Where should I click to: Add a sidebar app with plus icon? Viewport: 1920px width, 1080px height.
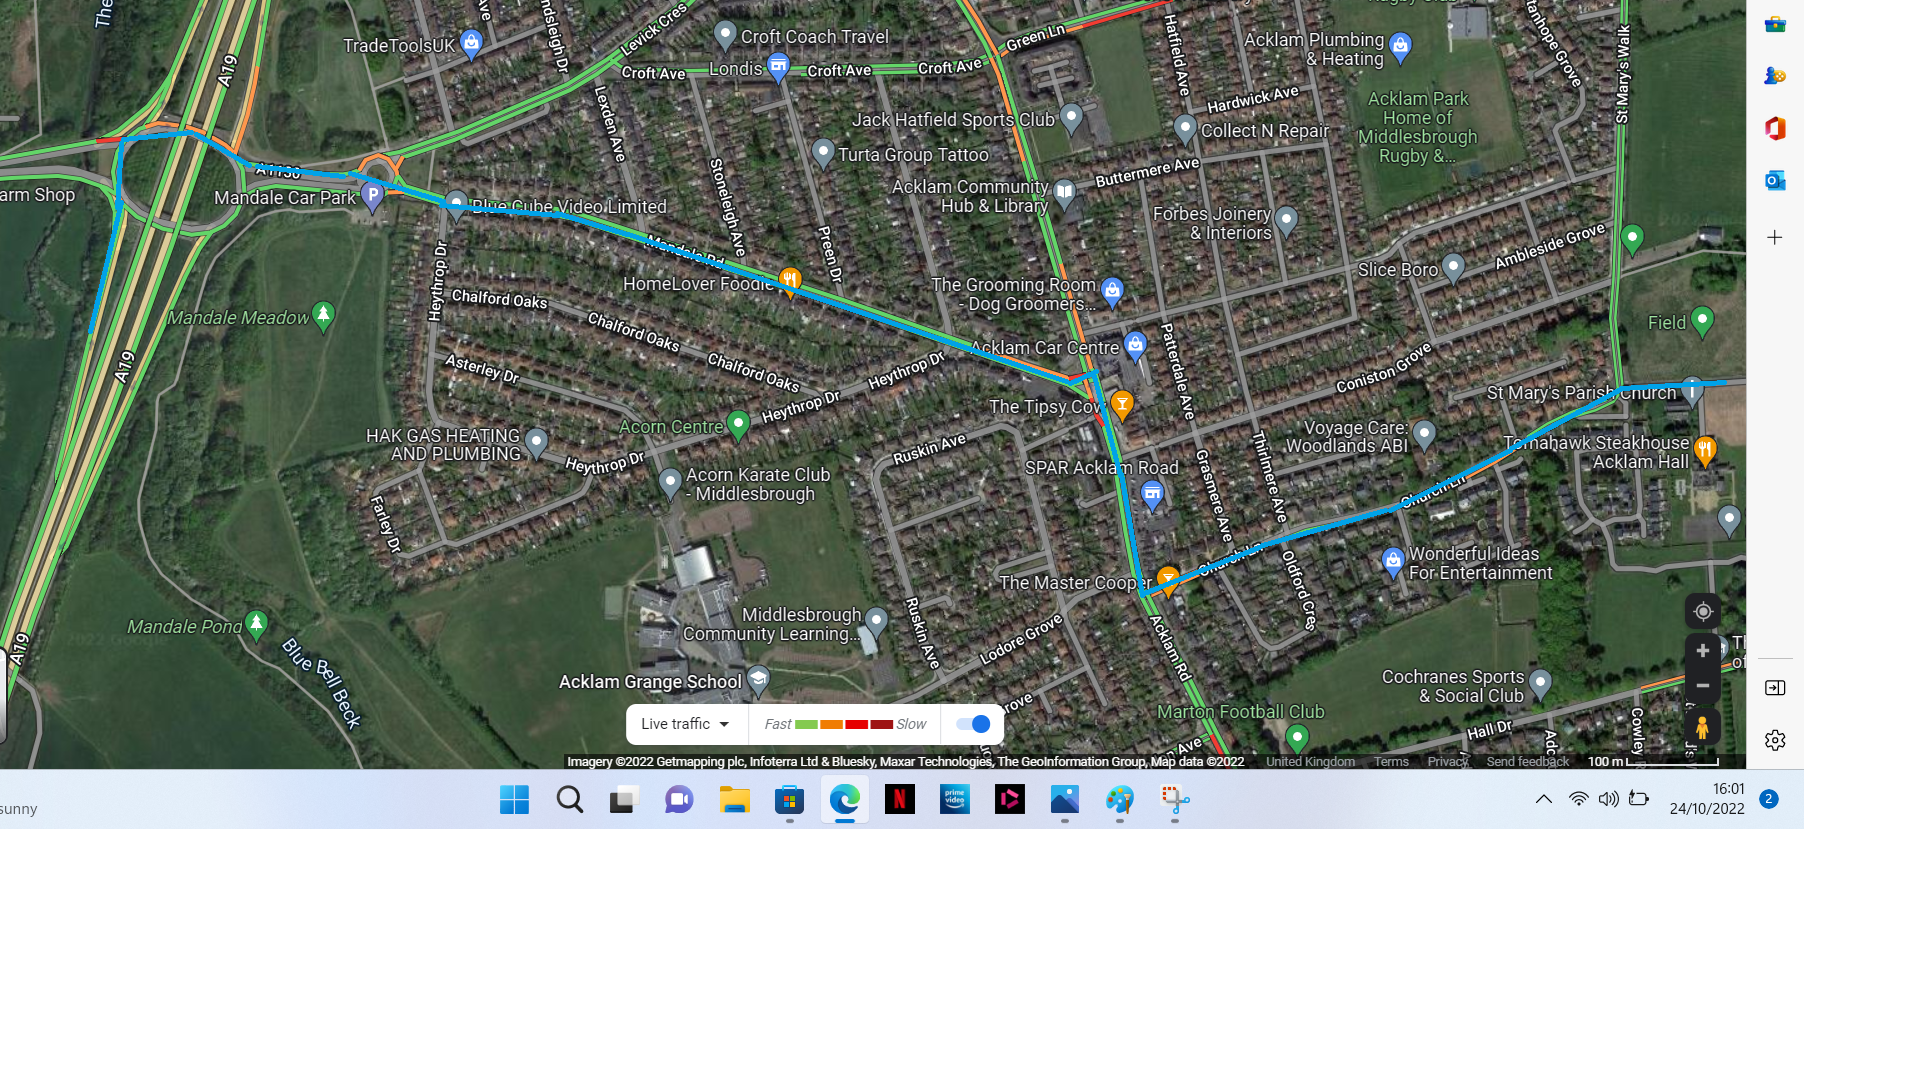click(x=1775, y=238)
